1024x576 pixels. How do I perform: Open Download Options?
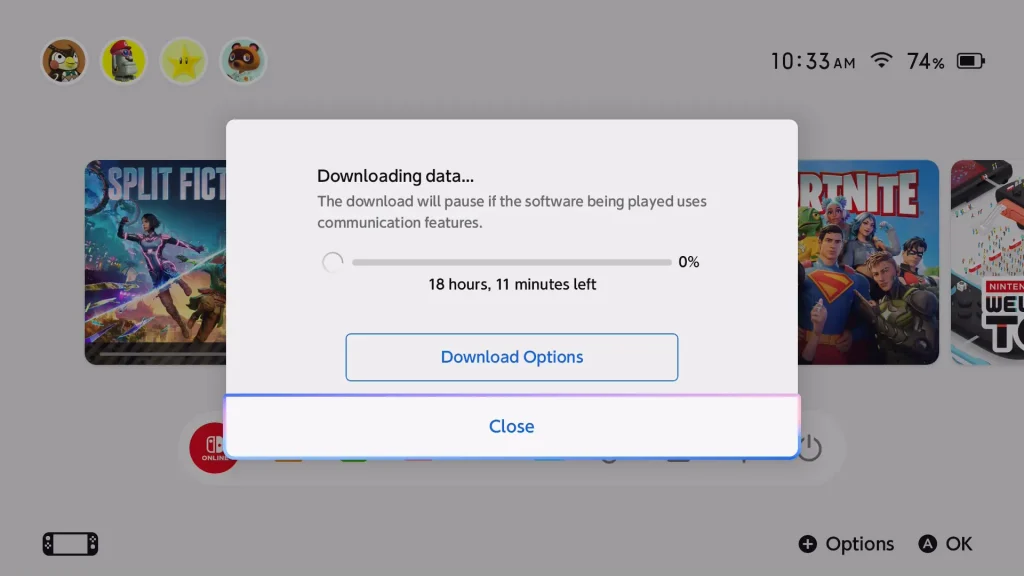[511, 357]
